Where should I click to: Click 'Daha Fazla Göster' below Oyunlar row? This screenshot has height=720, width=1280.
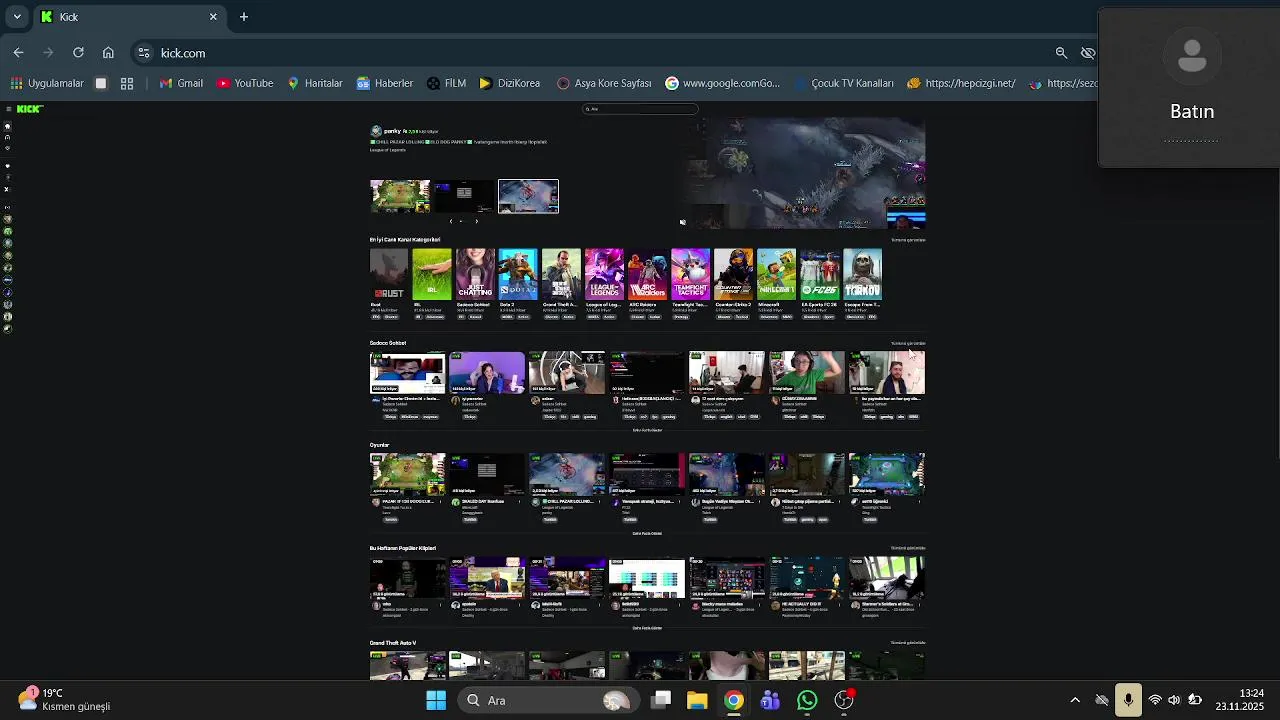[x=647, y=533]
